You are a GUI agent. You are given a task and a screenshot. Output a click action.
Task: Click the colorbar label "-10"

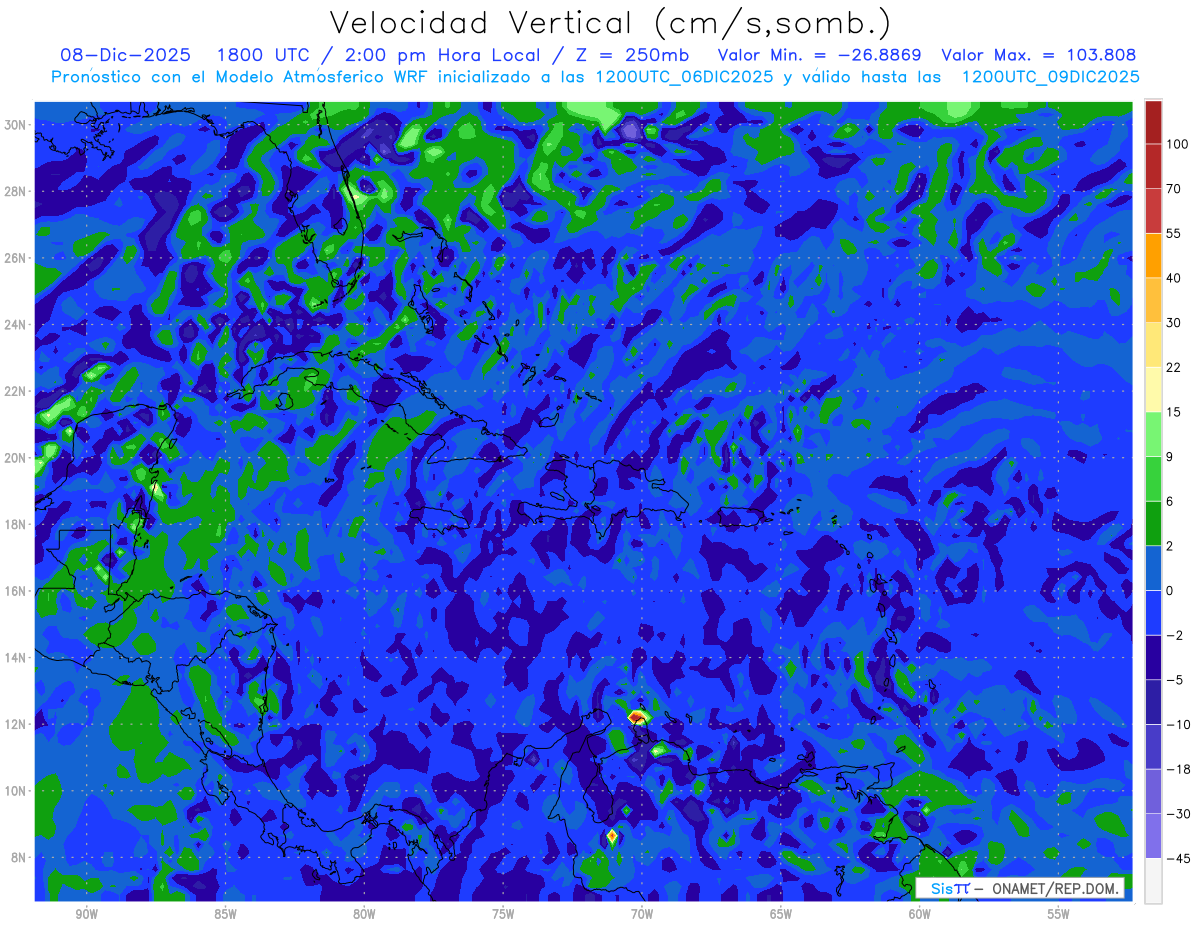tap(1177, 725)
